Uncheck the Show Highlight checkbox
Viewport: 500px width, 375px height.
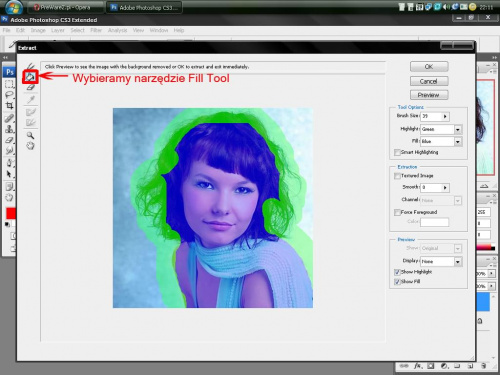point(397,272)
